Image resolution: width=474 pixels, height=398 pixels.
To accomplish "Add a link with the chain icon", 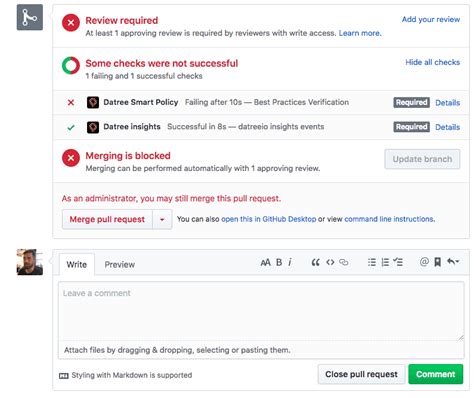I will tap(344, 262).
